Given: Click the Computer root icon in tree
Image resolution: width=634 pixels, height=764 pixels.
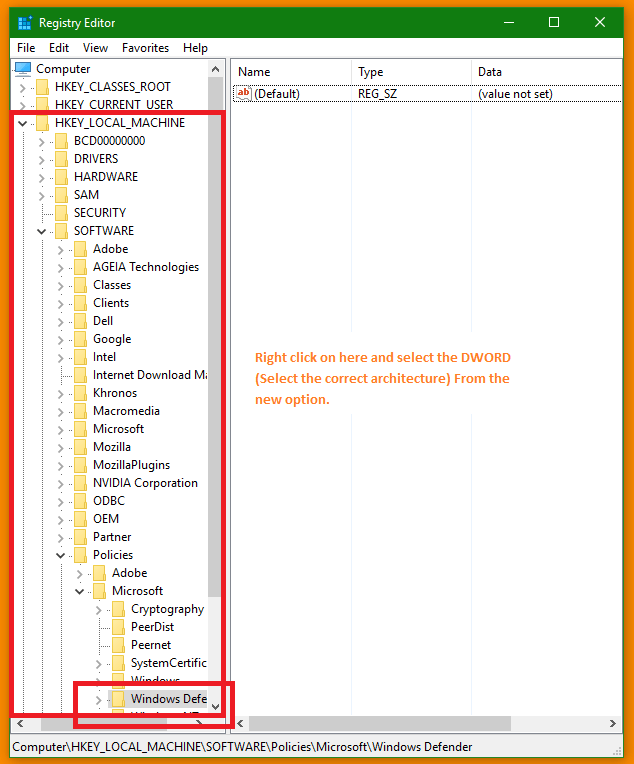Looking at the screenshot, I should tap(23, 69).
